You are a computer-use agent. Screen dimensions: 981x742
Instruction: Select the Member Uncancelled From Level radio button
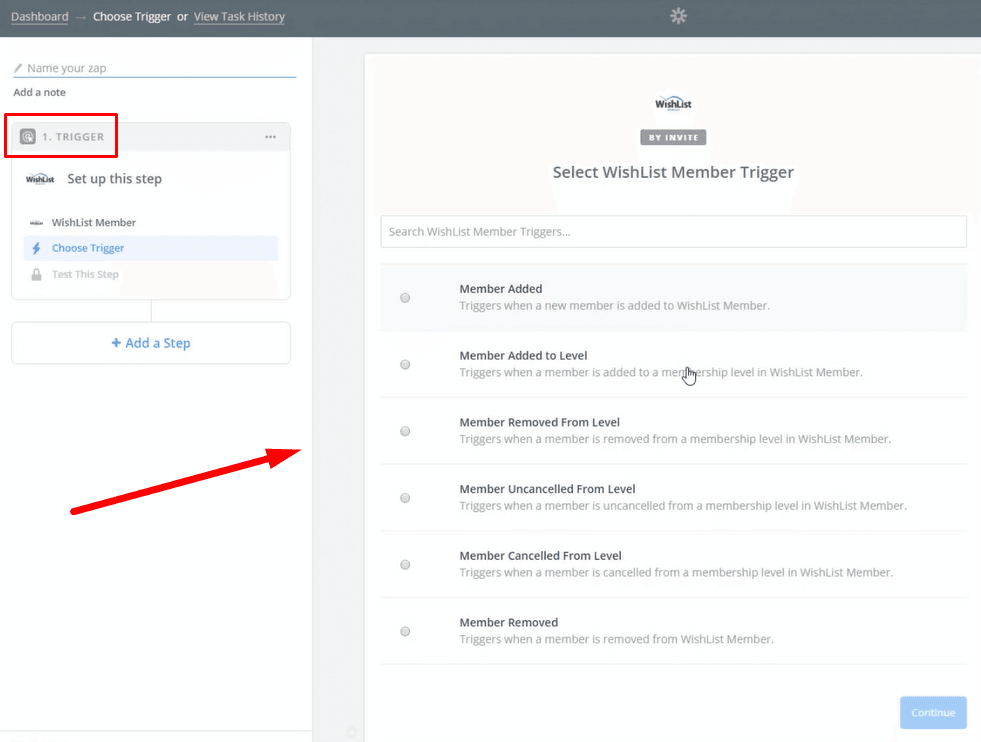pos(405,498)
